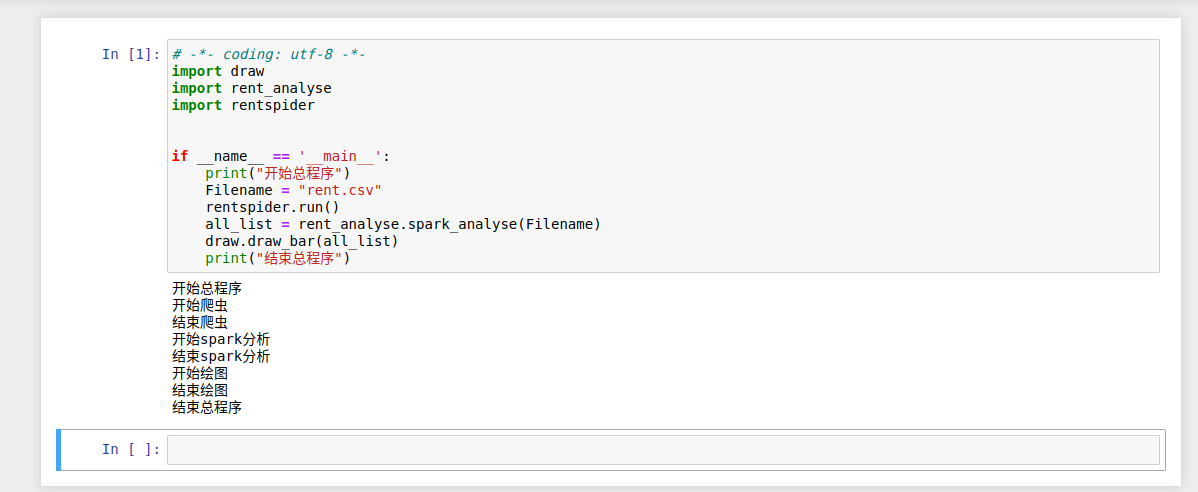Click the 'import draw' code line

(218, 71)
